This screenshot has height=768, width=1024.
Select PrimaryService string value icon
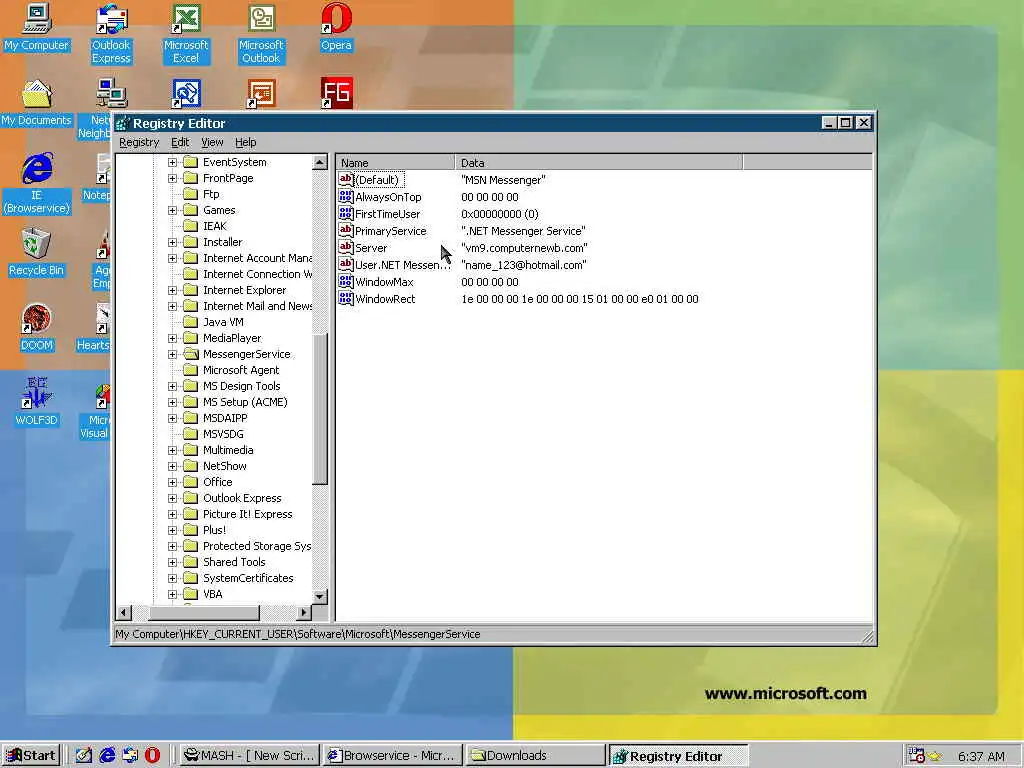[345, 231]
